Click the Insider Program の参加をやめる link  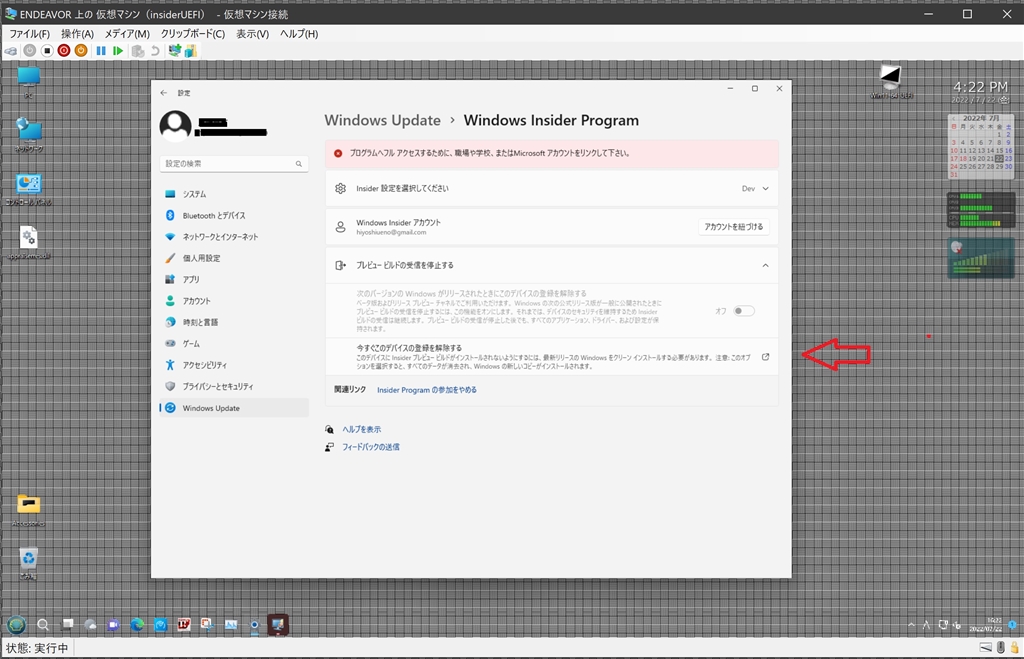427,390
